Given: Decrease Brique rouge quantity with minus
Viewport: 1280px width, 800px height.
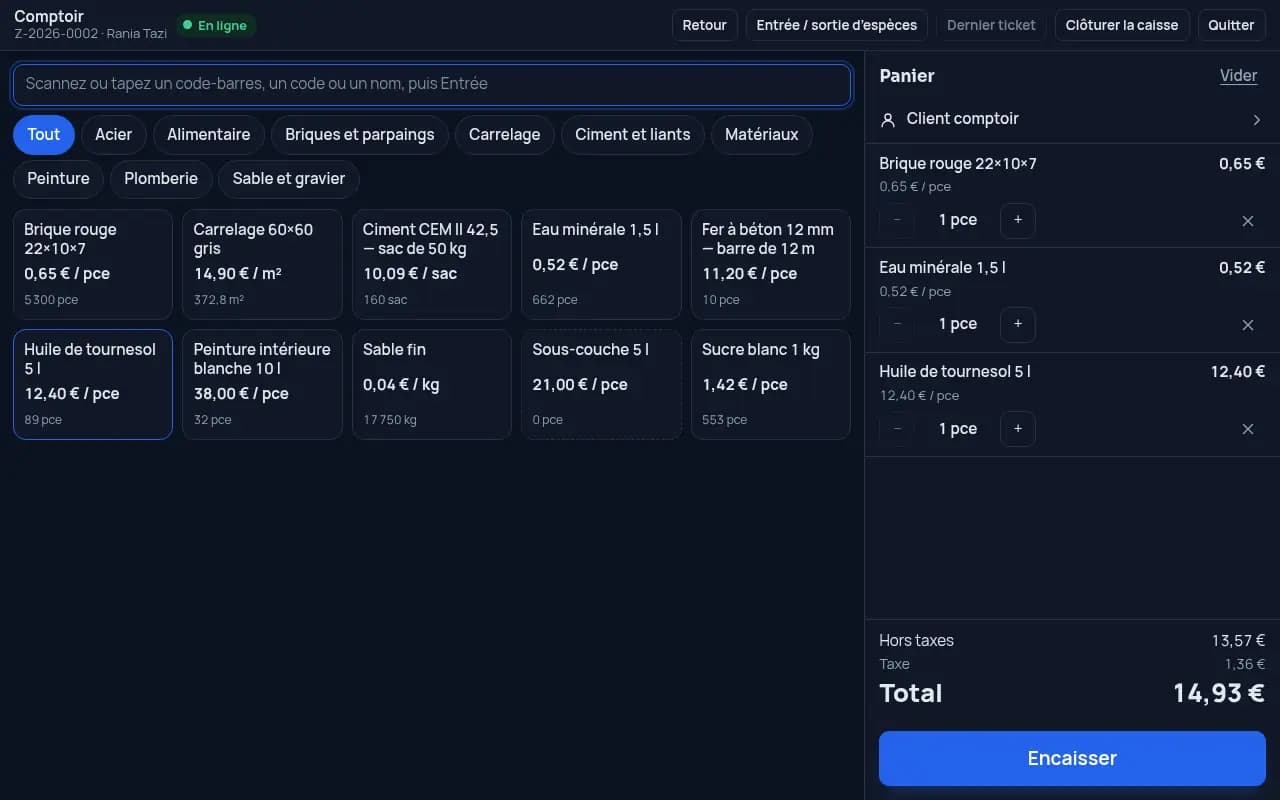Looking at the screenshot, I should 897,220.
